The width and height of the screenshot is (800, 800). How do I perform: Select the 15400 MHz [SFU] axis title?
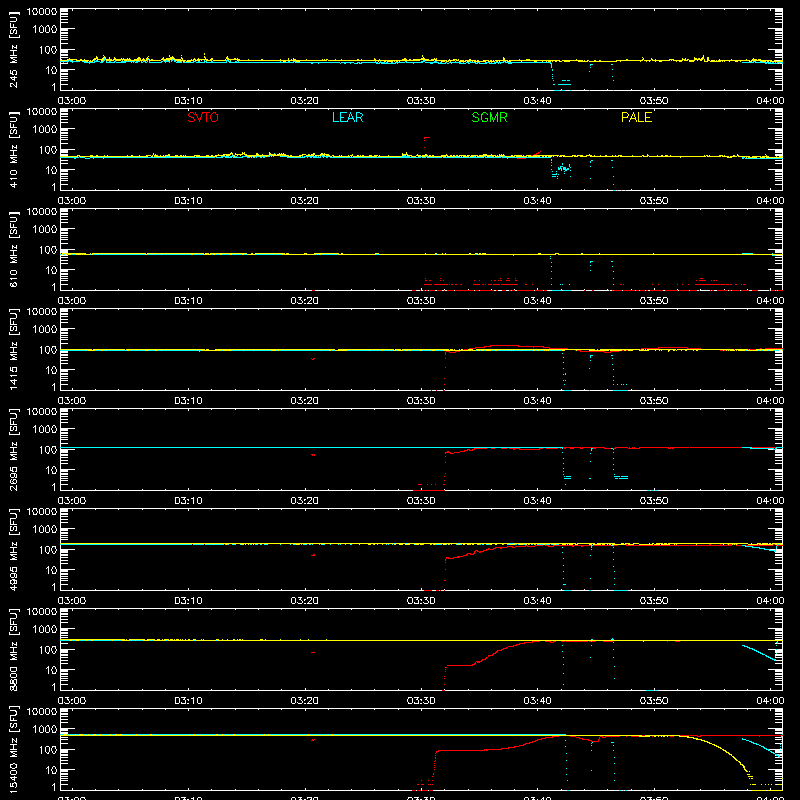[x=14, y=749]
